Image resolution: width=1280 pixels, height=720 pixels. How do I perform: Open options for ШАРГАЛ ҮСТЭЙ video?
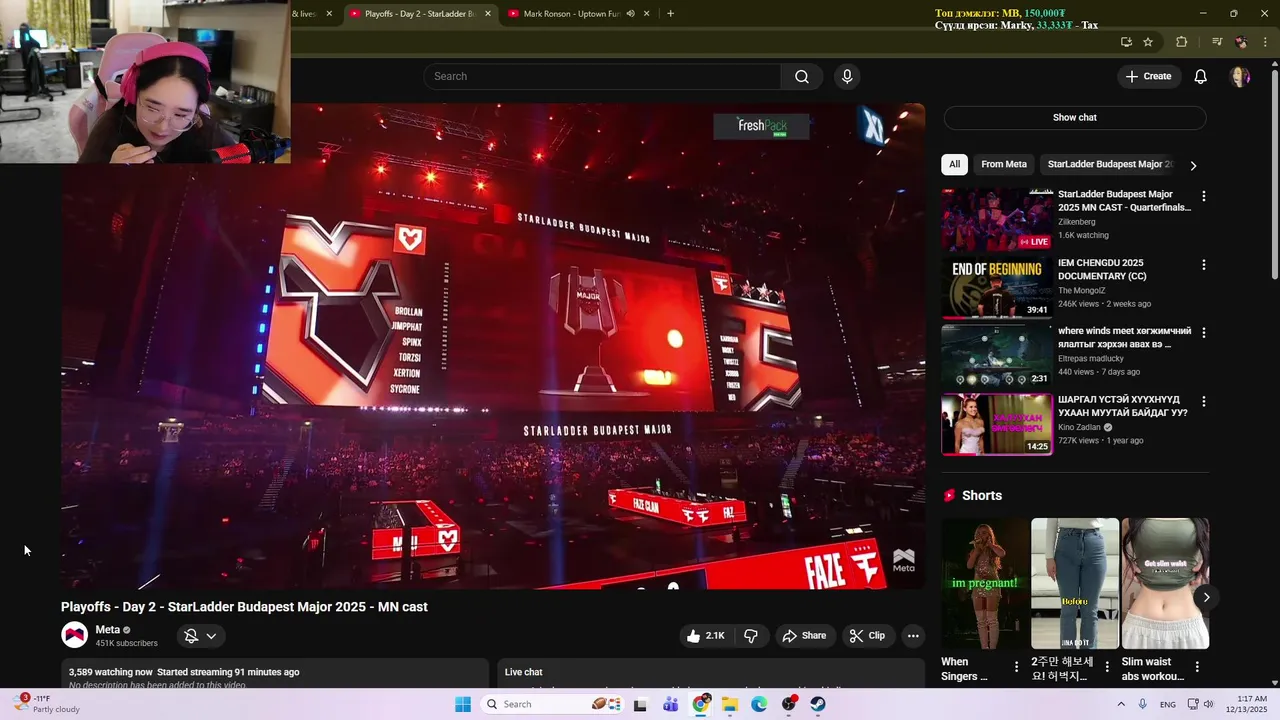pyautogui.click(x=1203, y=401)
